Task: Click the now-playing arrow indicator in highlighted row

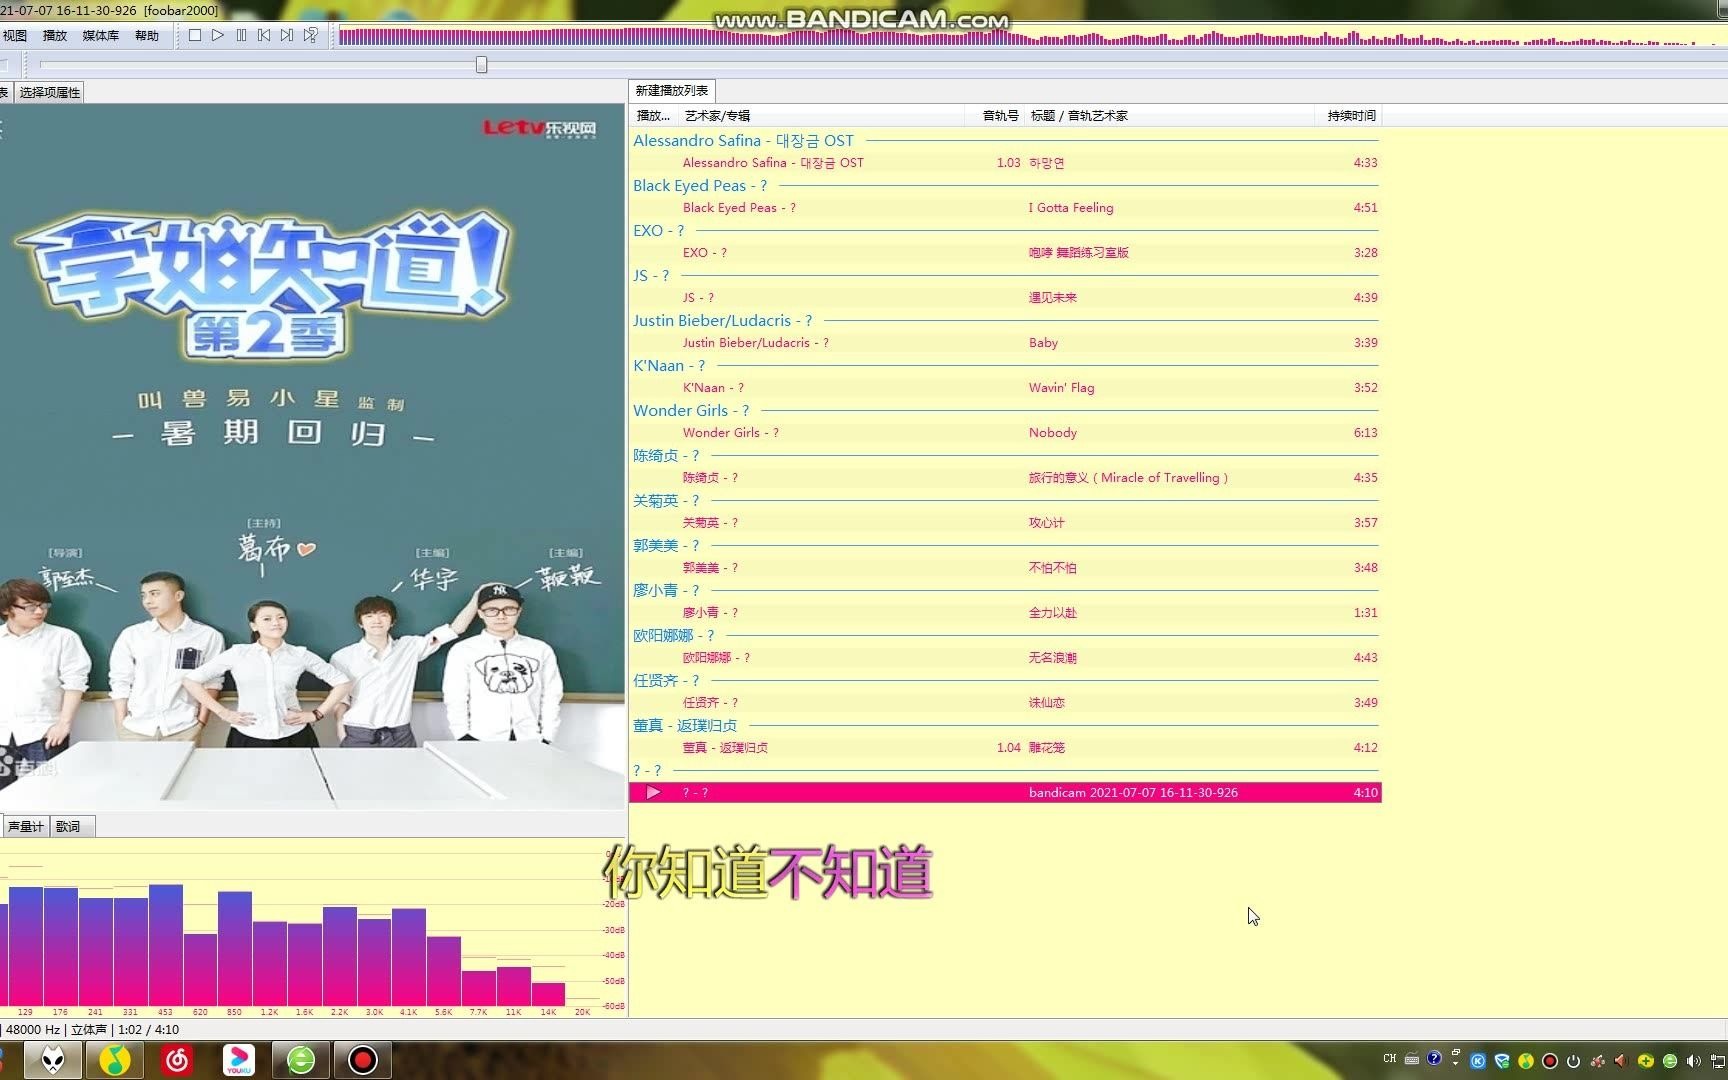Action: [x=653, y=793]
